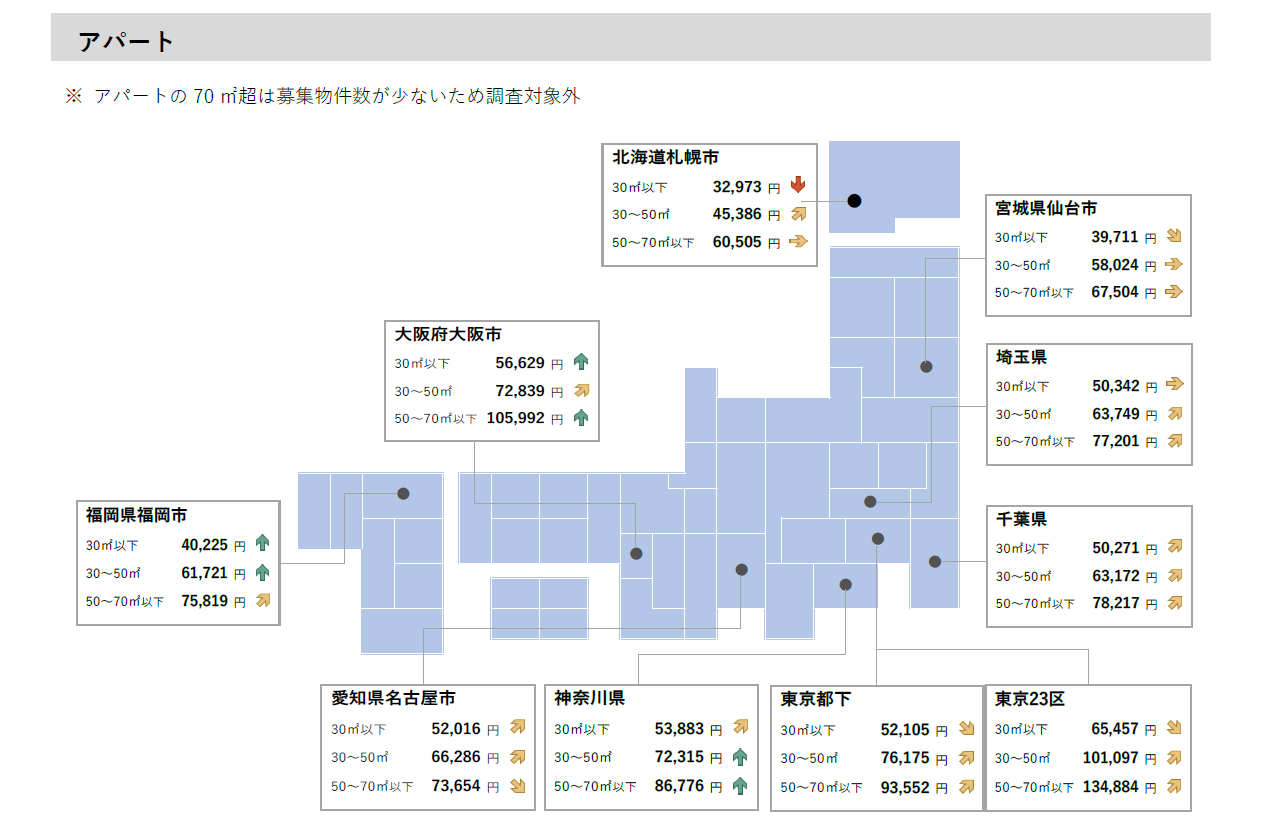Select the 北海道札幌市 heading
1262x822 pixels.
tap(665, 157)
